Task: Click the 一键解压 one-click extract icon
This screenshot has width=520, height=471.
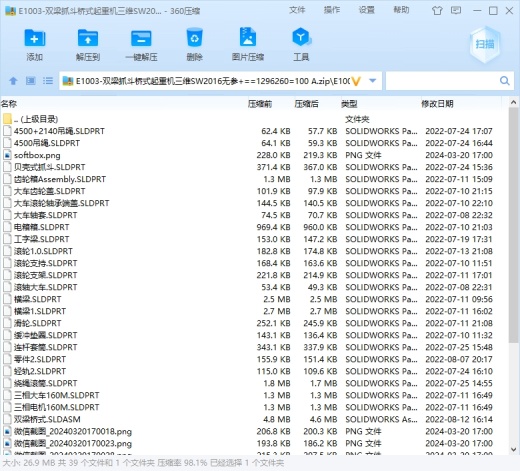Action: pos(141,39)
